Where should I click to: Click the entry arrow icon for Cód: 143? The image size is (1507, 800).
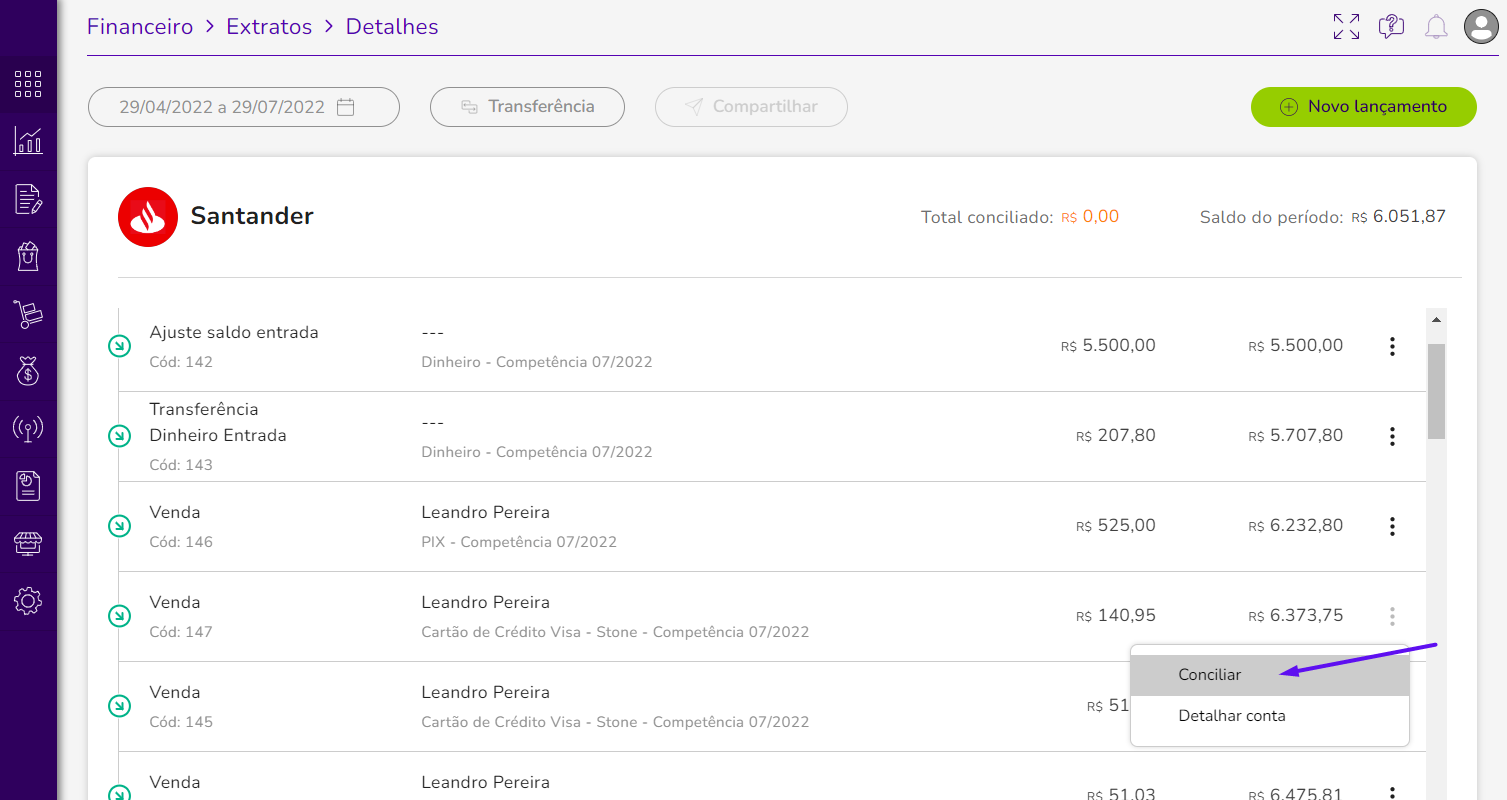pyautogui.click(x=119, y=436)
